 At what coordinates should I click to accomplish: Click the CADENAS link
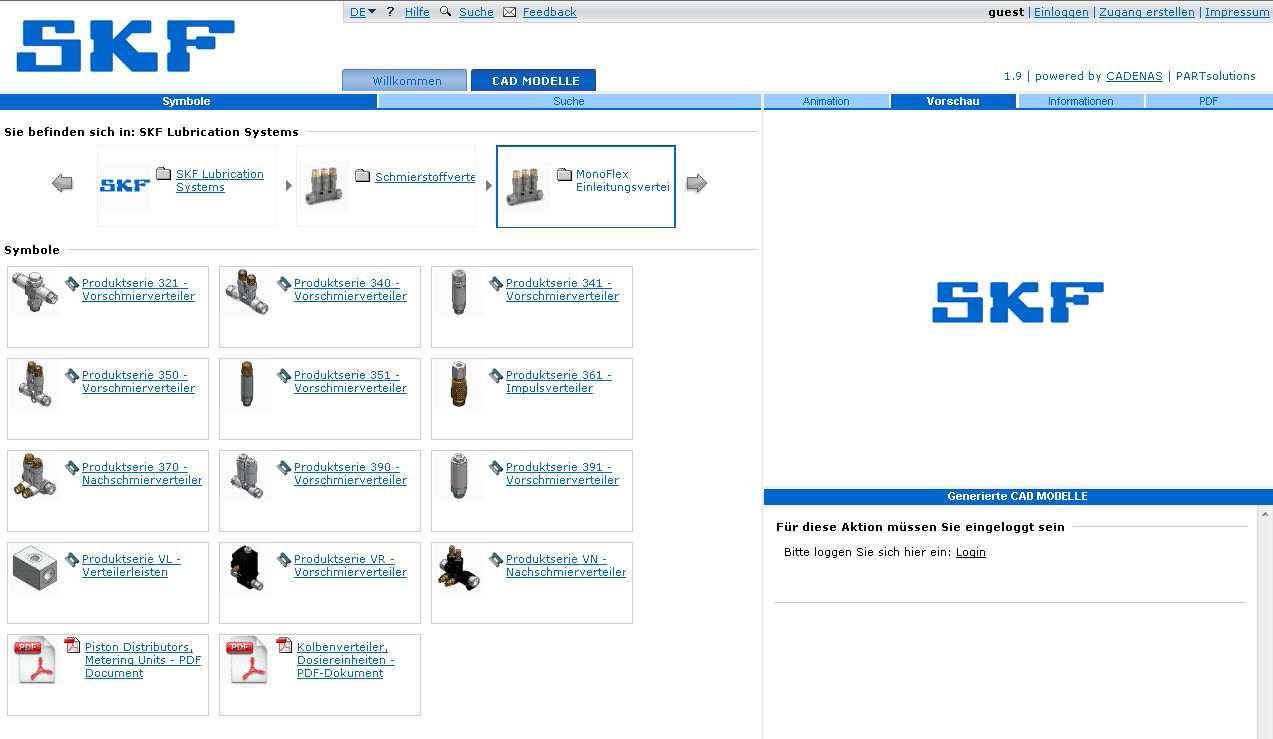pos(1134,76)
